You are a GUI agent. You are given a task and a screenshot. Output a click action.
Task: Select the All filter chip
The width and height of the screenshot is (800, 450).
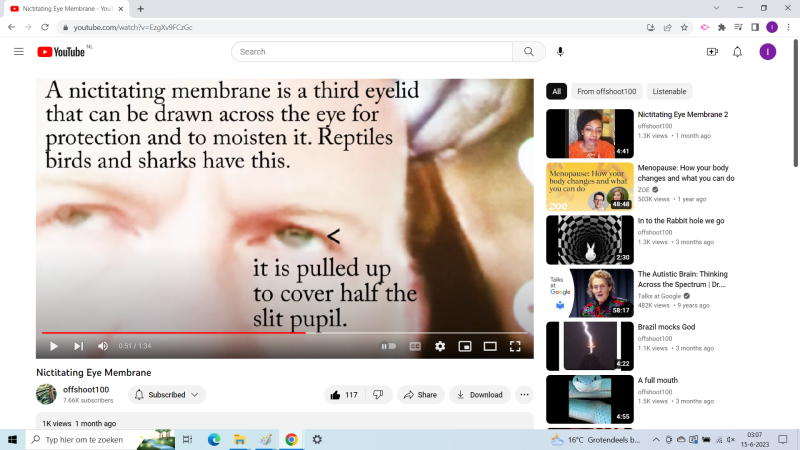[556, 91]
